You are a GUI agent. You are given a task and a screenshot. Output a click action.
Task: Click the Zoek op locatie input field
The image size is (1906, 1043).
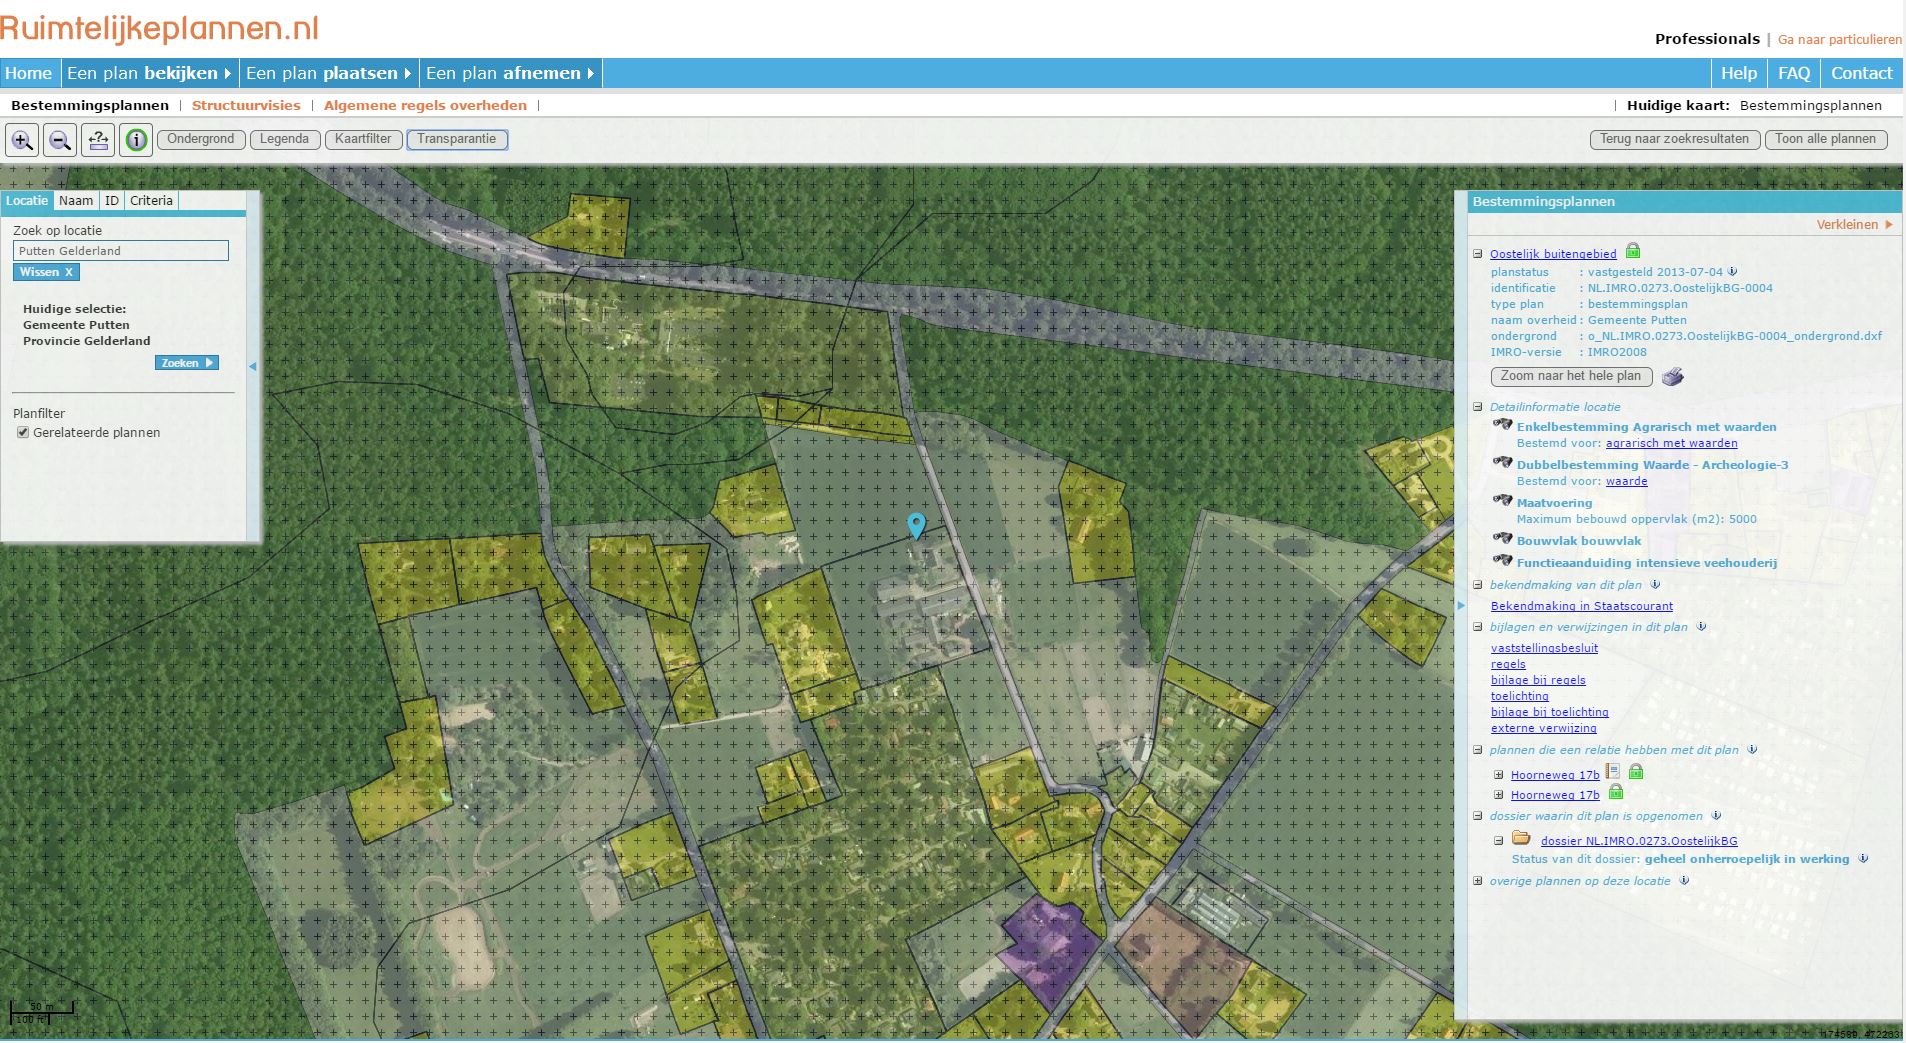[x=121, y=251]
